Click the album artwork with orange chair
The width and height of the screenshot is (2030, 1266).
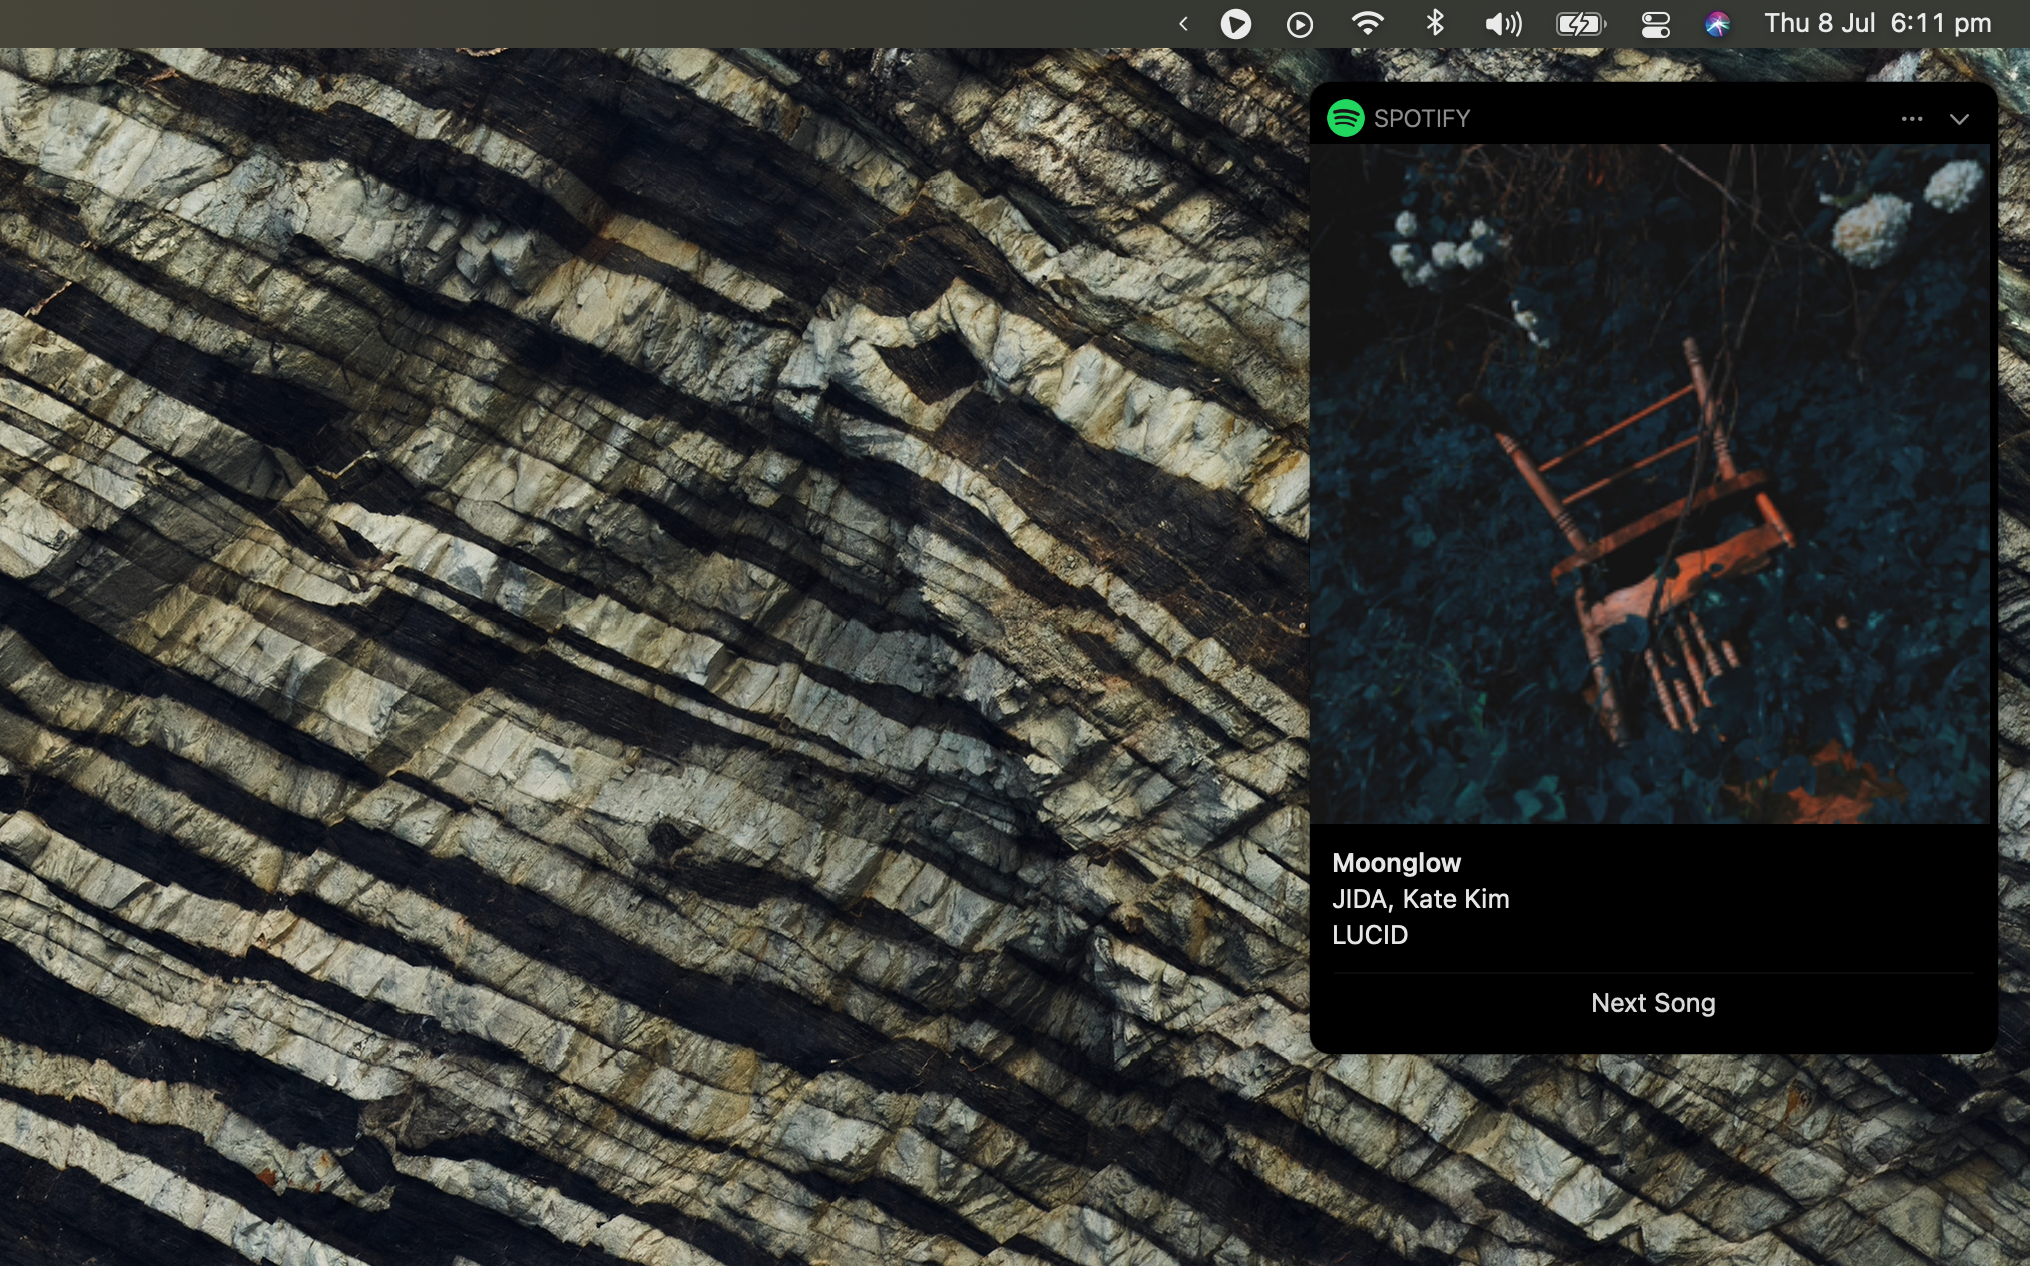(x=1650, y=484)
